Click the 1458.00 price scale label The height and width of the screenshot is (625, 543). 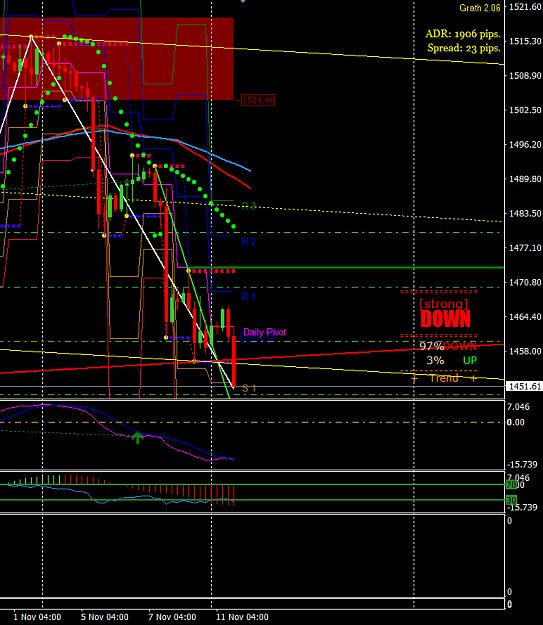point(525,351)
